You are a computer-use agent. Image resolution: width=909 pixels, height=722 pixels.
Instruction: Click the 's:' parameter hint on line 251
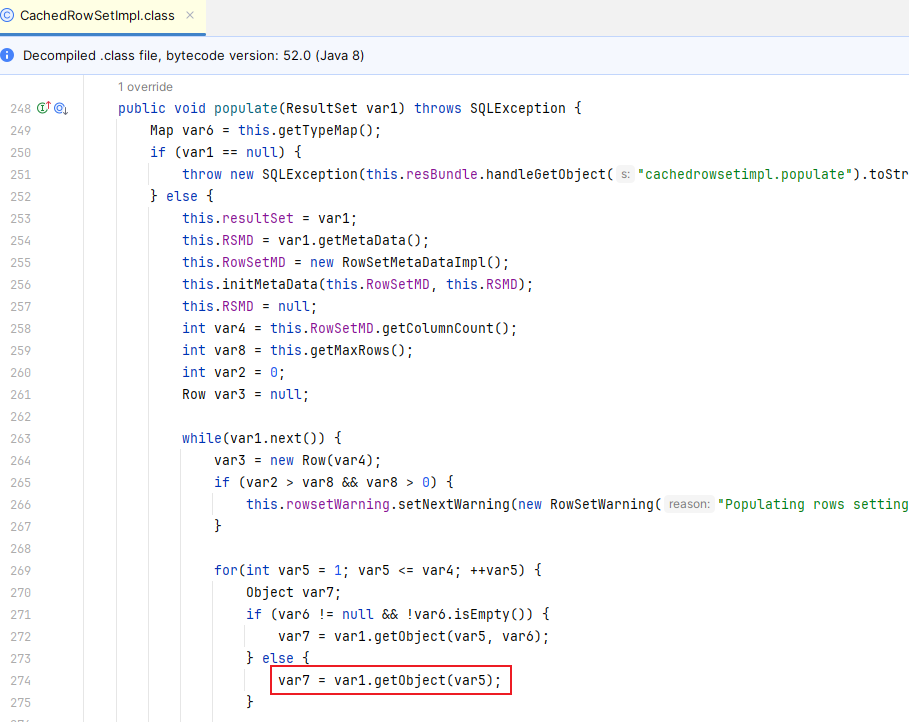pos(625,175)
